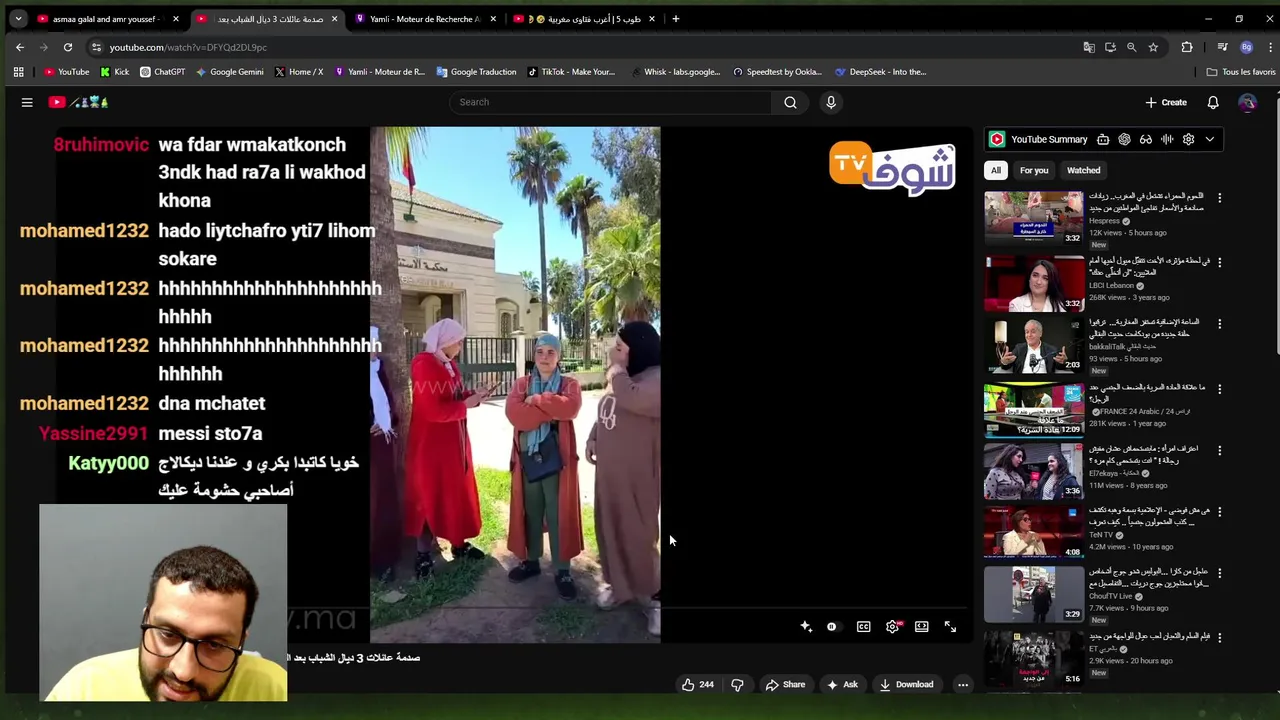Click inside the YouTube search field
The image size is (1280, 720).
610,102
